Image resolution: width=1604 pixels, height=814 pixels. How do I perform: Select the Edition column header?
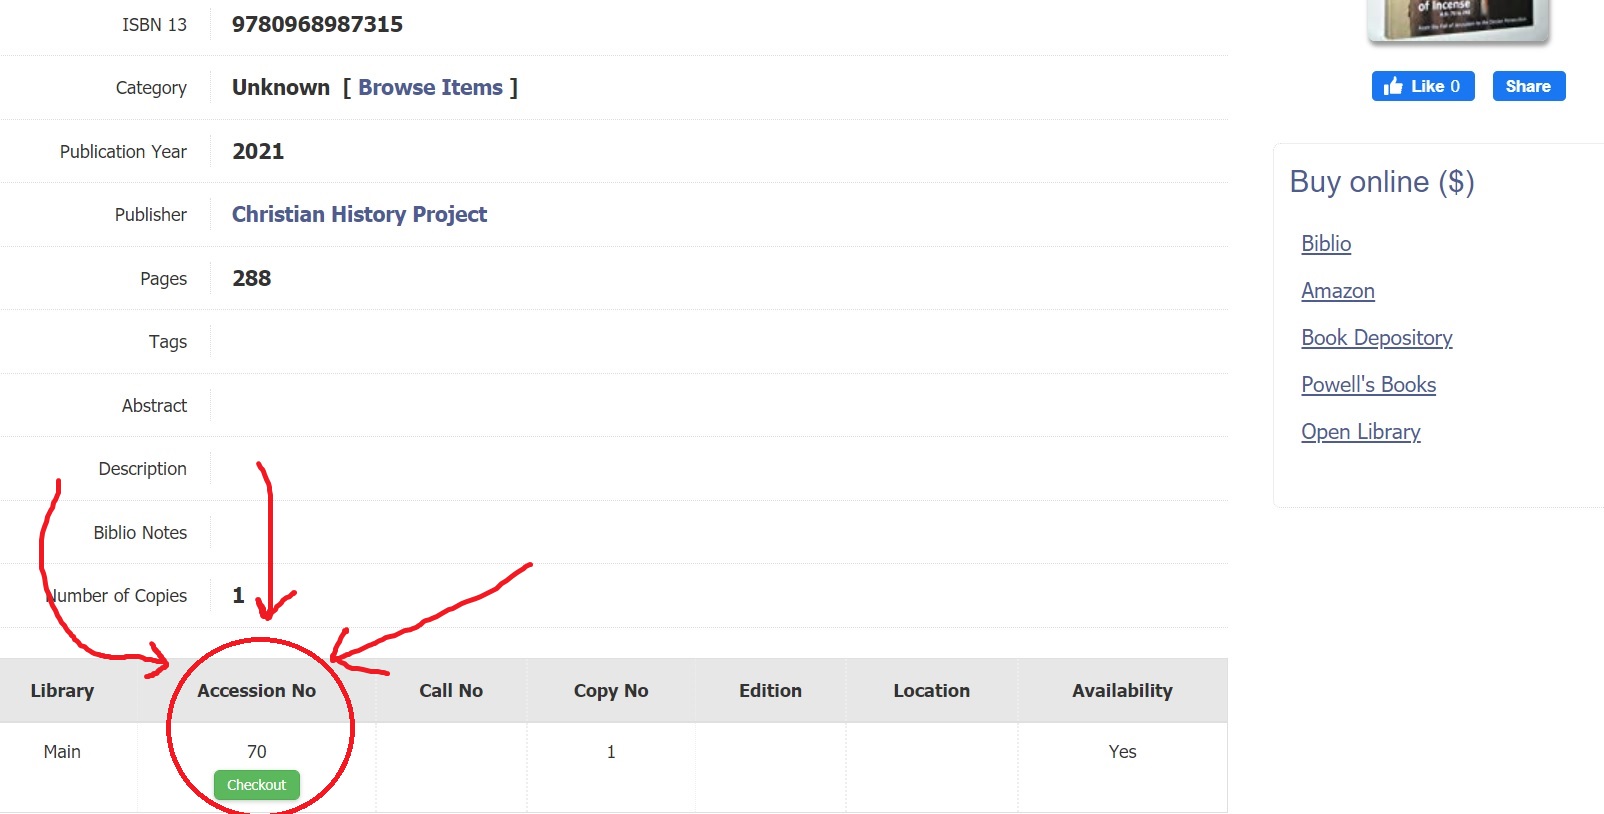point(770,691)
